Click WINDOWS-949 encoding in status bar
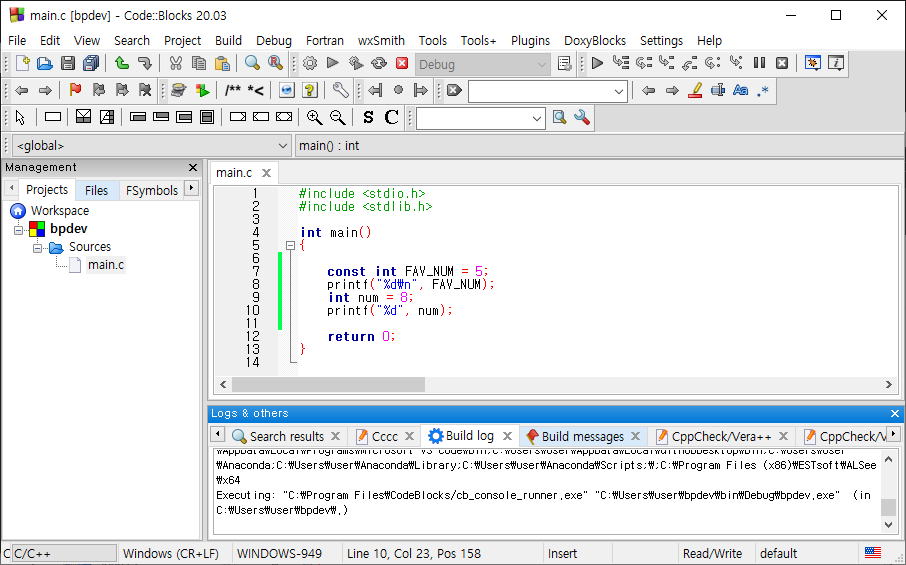The image size is (906, 565). click(x=279, y=553)
